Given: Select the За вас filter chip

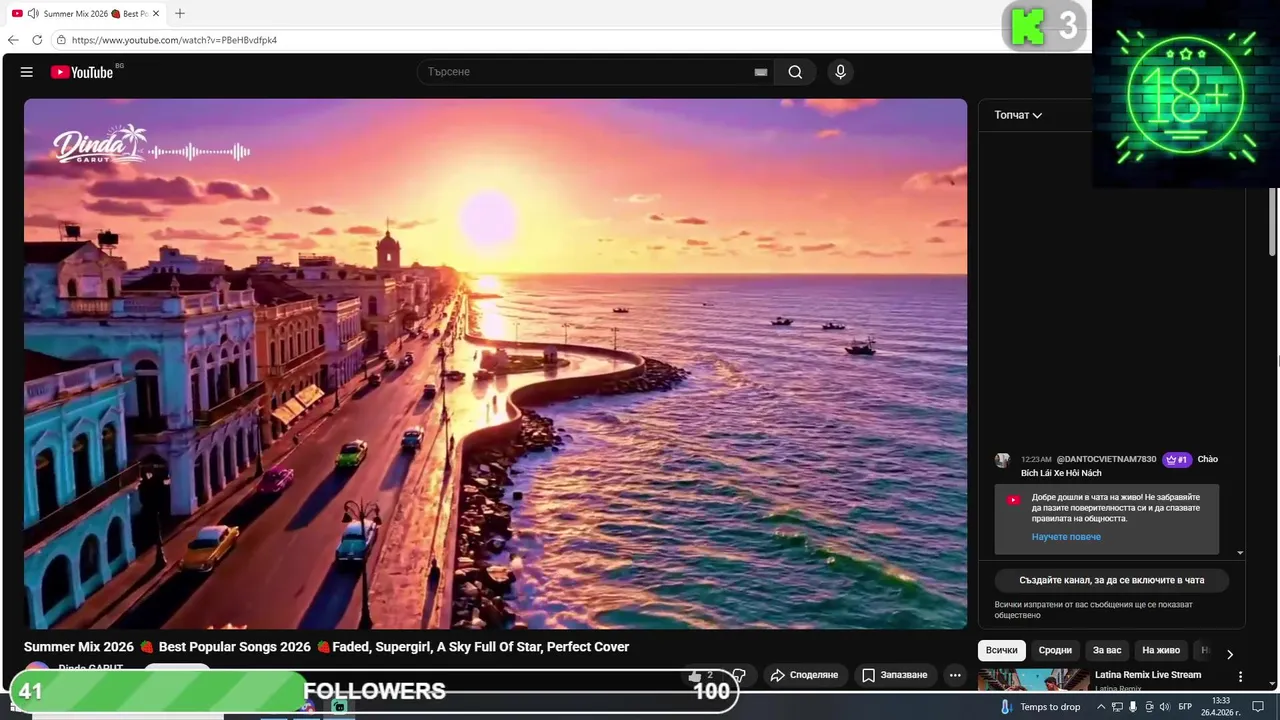Looking at the screenshot, I should (x=1107, y=650).
